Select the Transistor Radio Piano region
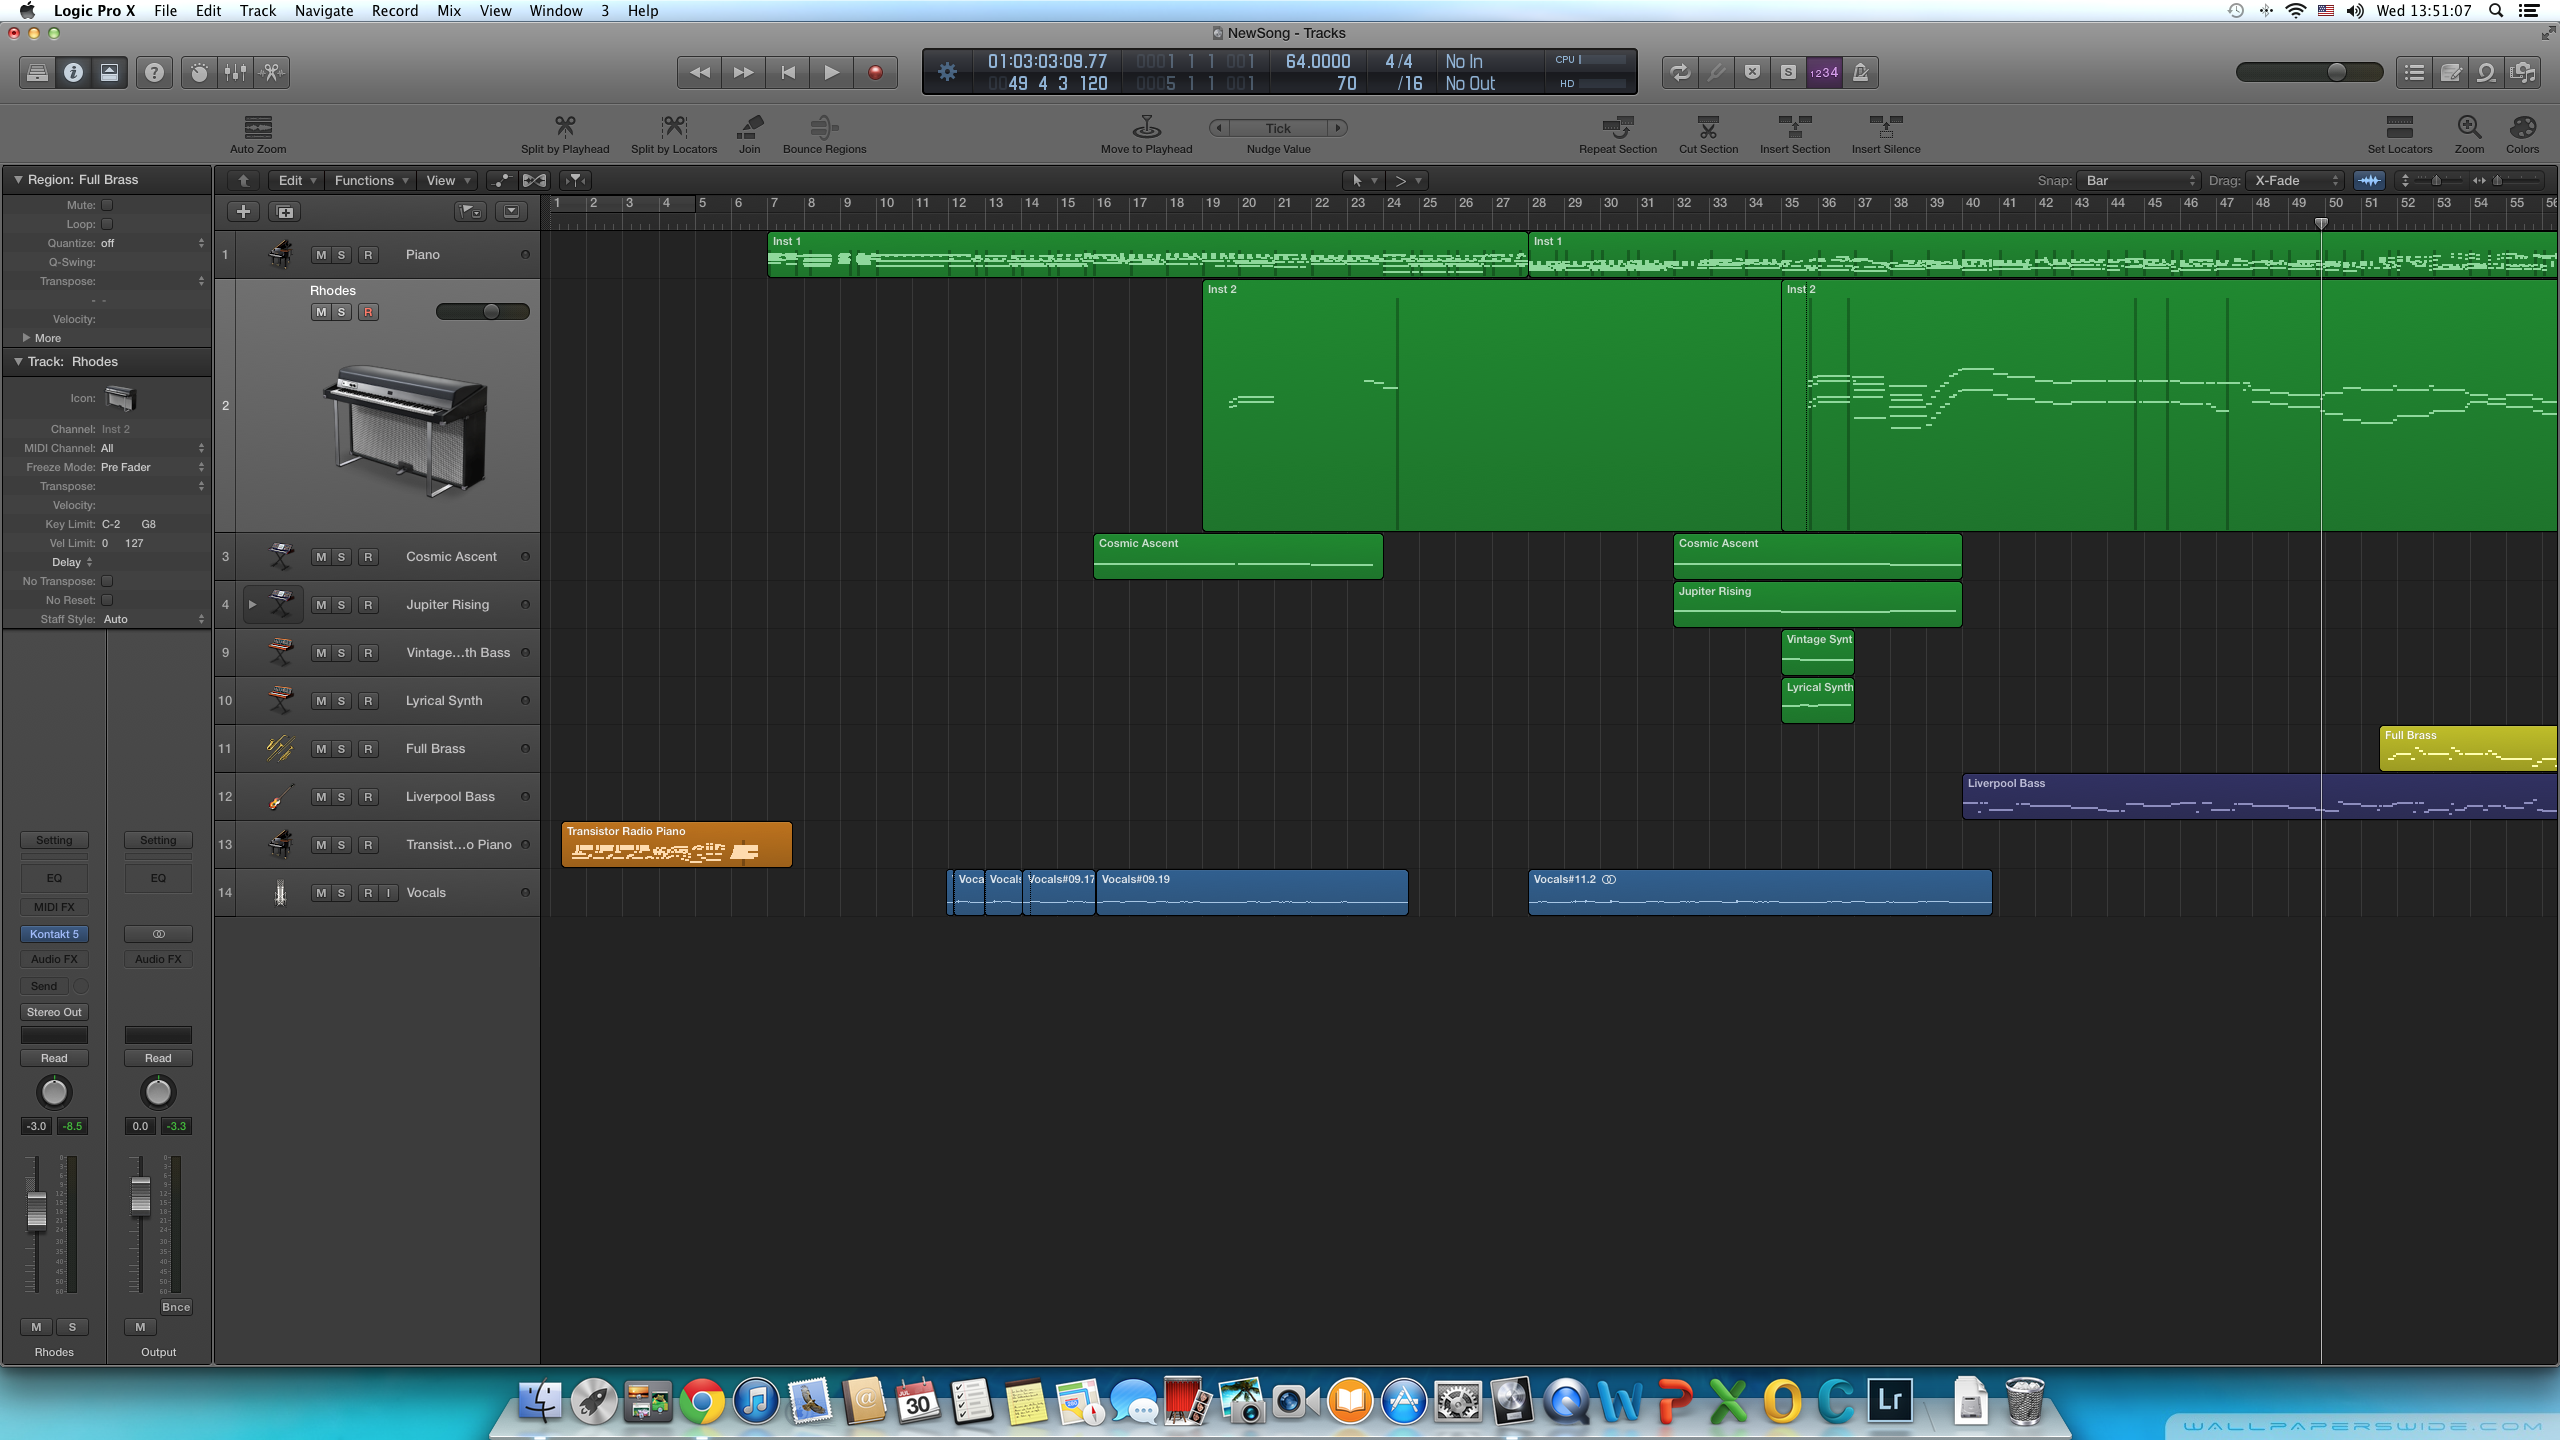Image resolution: width=2560 pixels, height=1440 pixels. point(676,844)
